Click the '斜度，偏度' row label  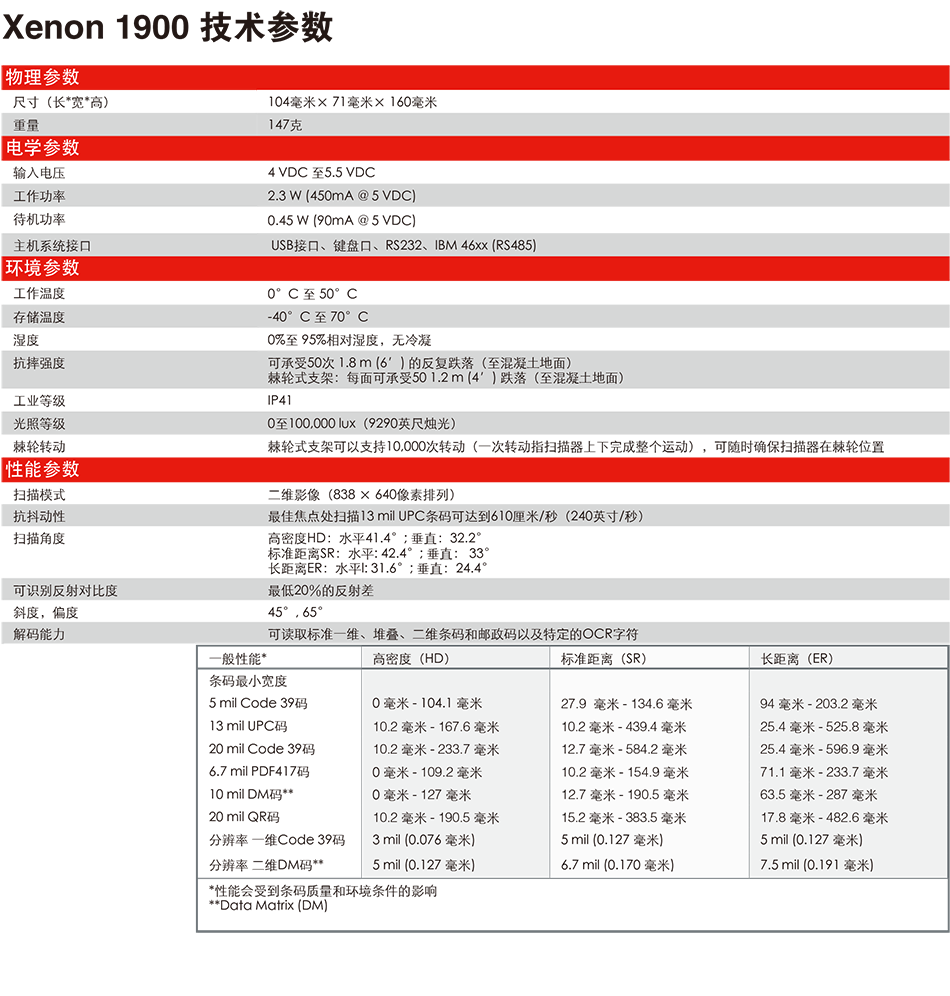[x=46, y=613]
